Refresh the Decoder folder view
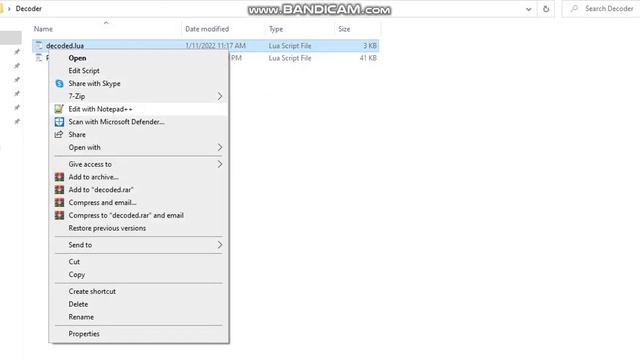Image resolution: width=640 pixels, height=360 pixels. pos(546,9)
